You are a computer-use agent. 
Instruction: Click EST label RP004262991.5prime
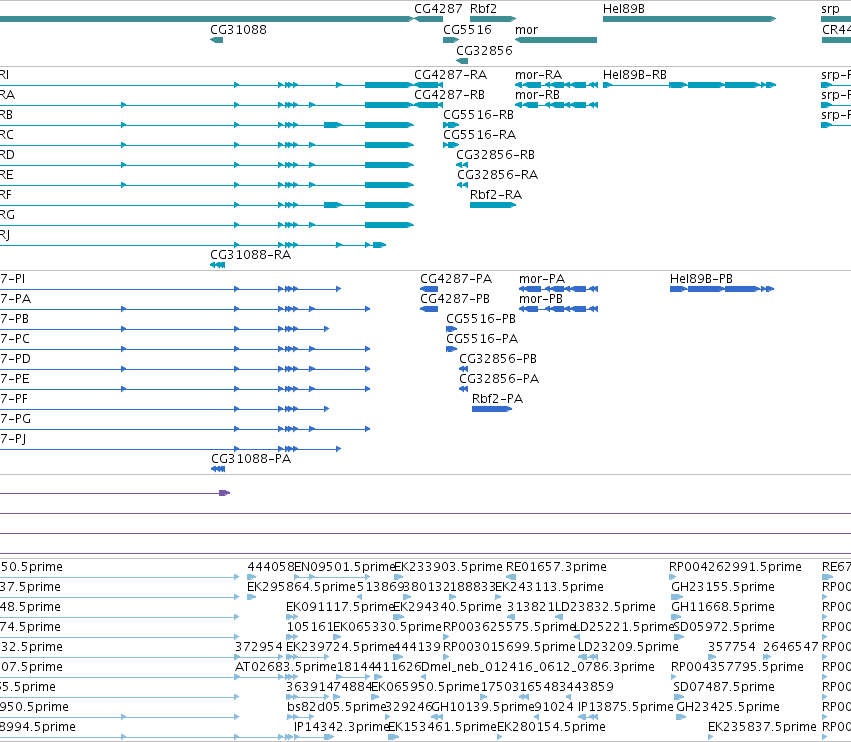(735, 567)
